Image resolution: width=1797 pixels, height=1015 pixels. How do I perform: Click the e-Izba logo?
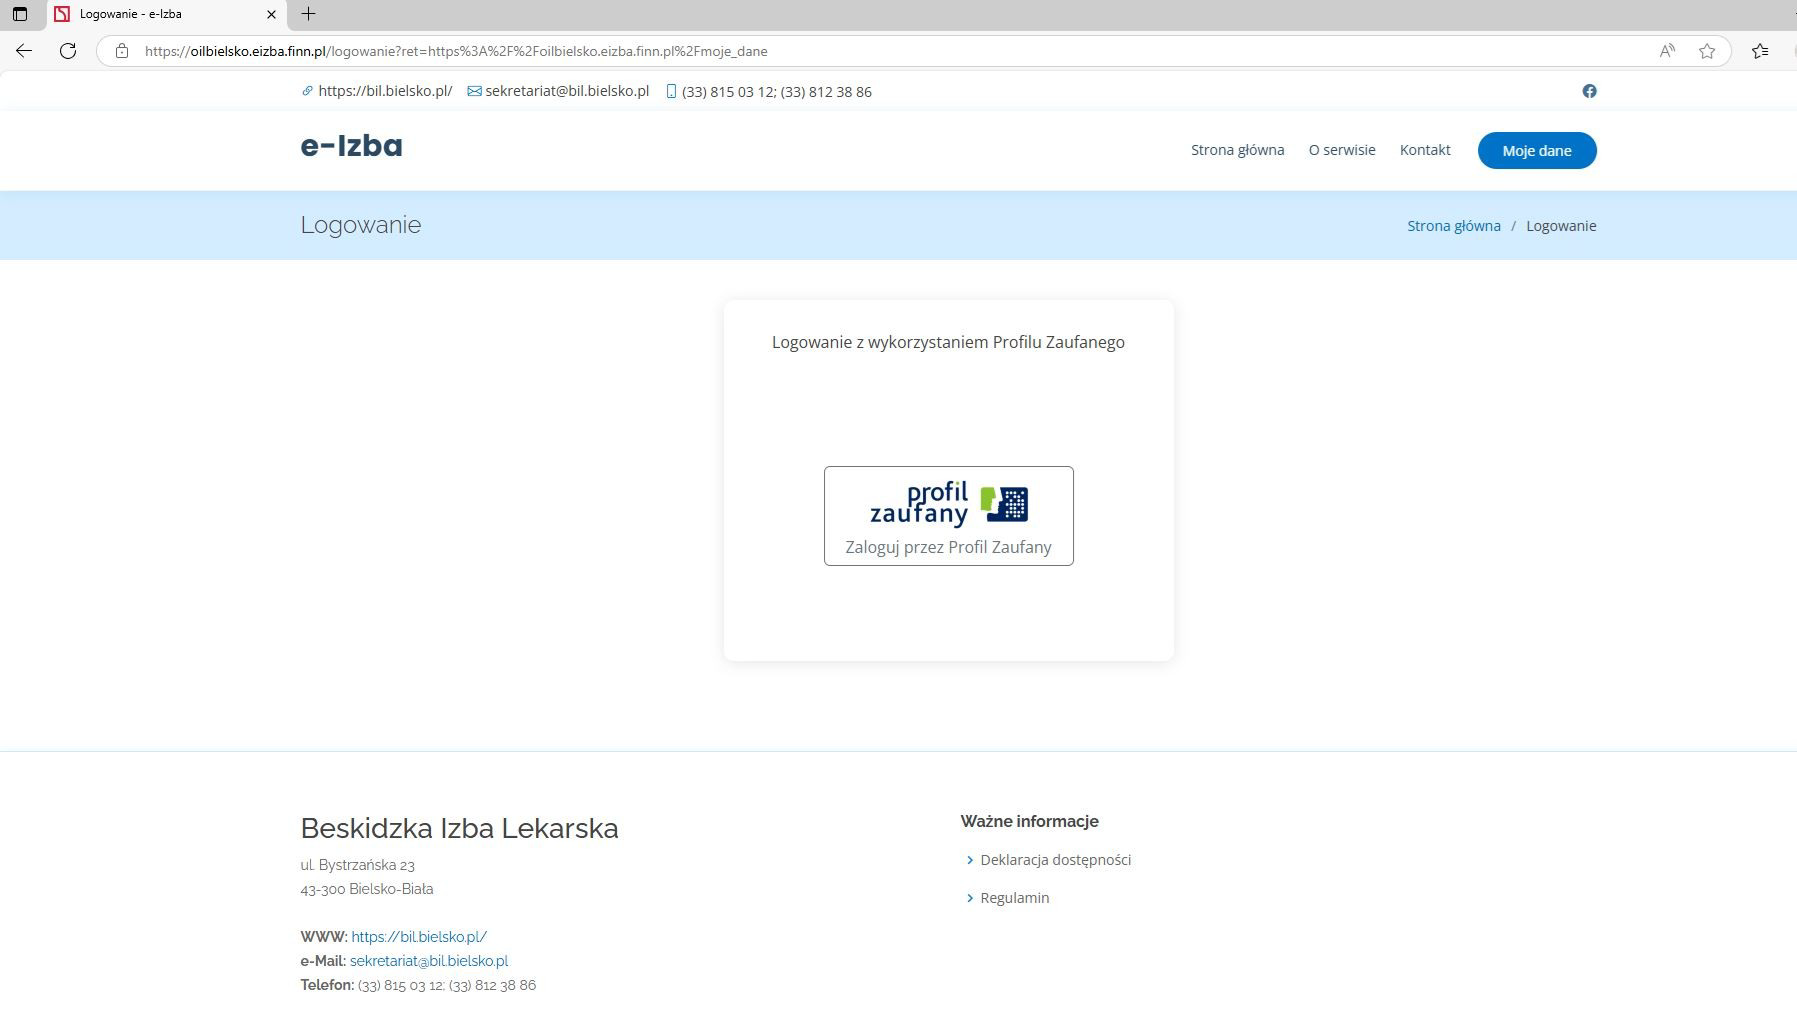click(351, 146)
